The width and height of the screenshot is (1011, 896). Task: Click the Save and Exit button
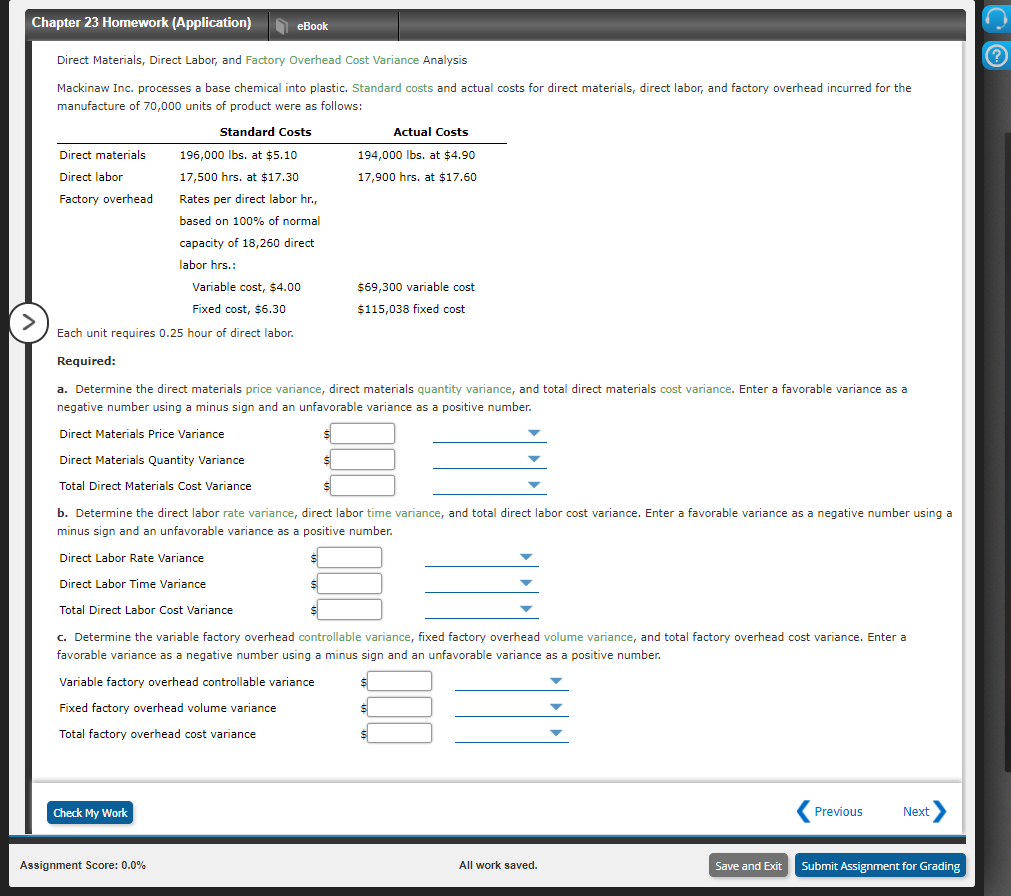tap(747, 865)
